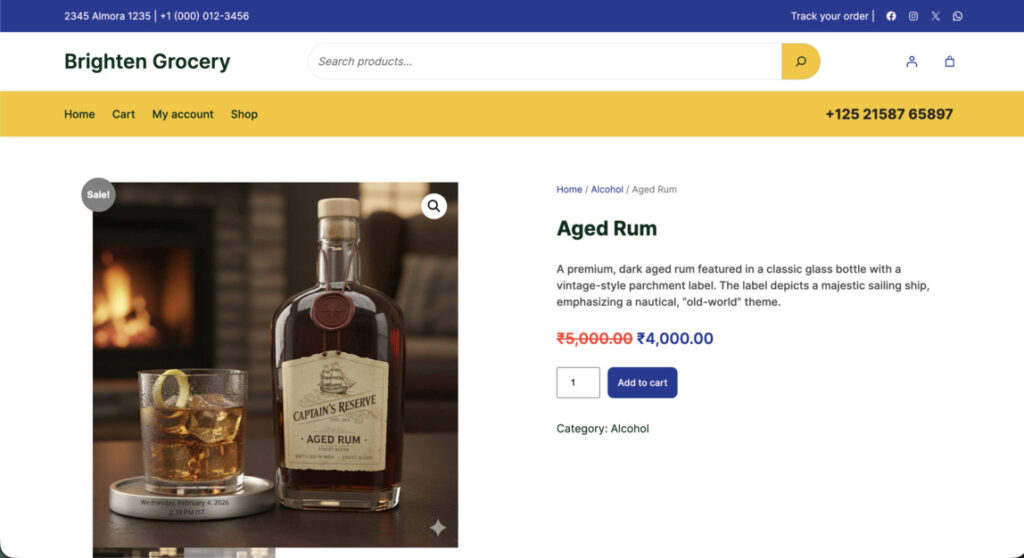Click the Track your order link

pos(829,16)
